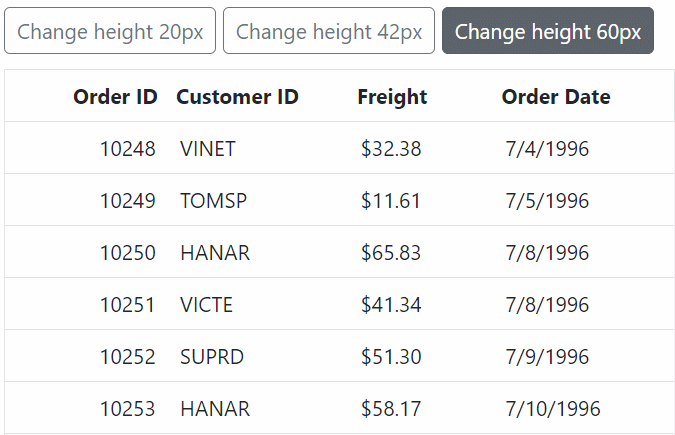Sort by the Freight column header

click(x=392, y=97)
